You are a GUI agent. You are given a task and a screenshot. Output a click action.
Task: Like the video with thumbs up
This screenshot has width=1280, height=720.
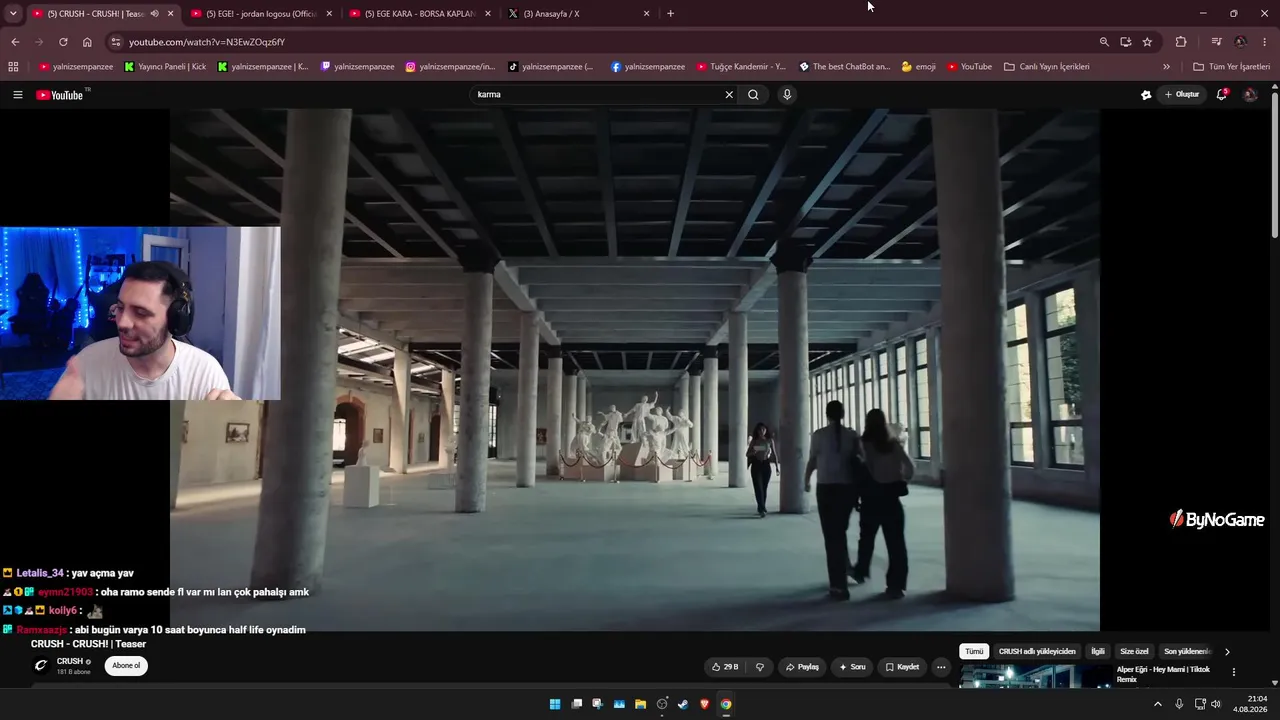click(725, 667)
